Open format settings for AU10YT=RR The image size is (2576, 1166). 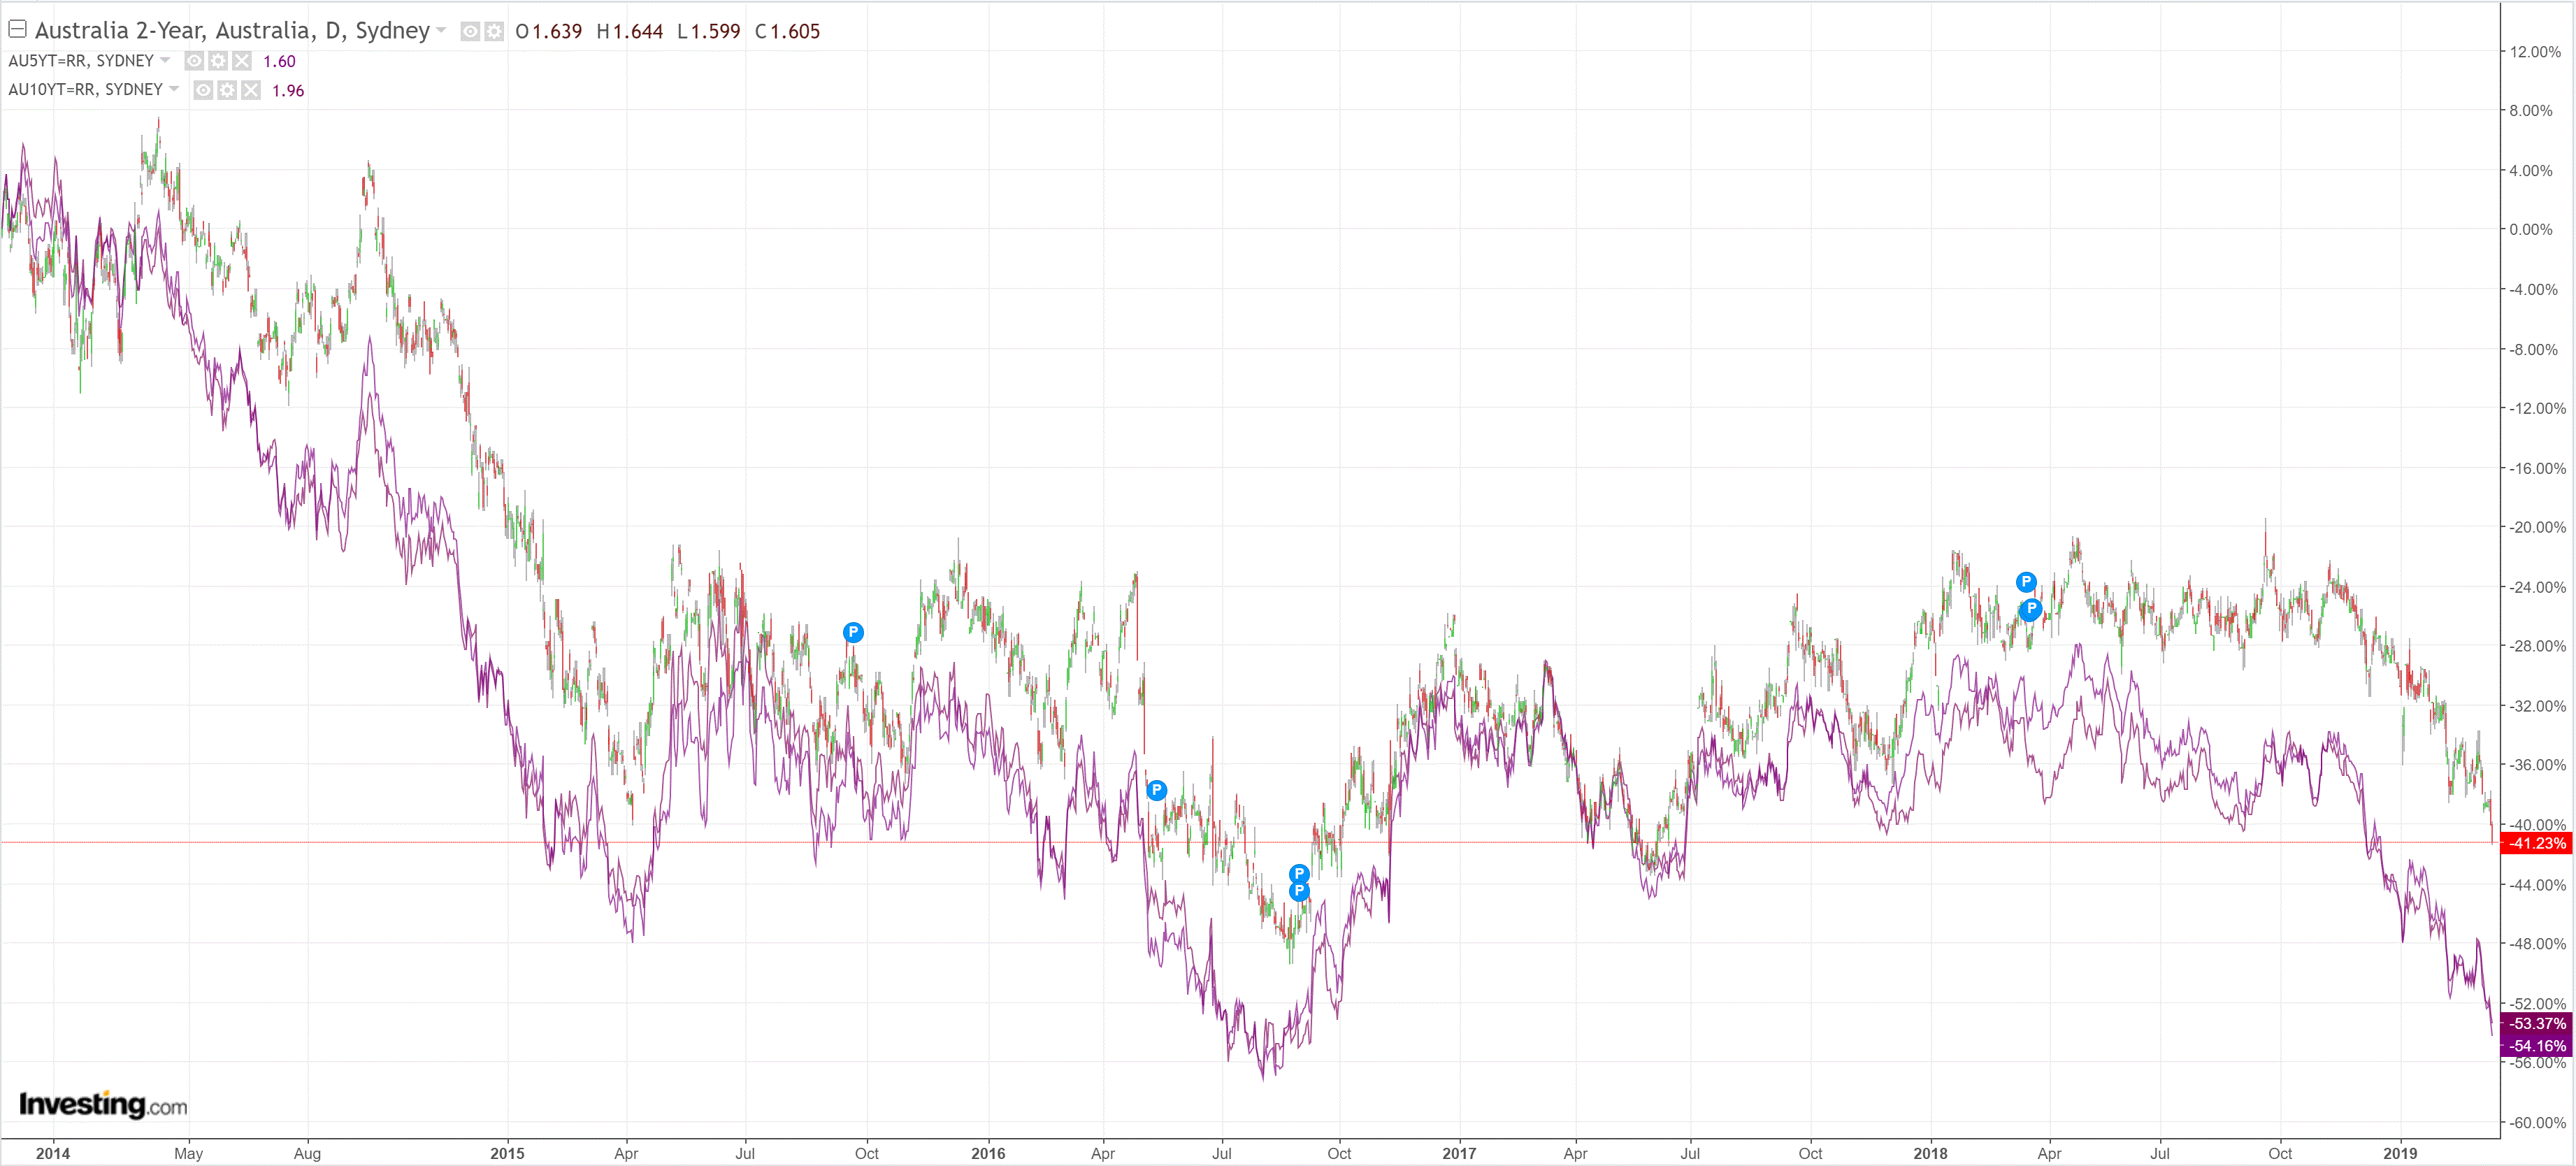click(x=227, y=90)
